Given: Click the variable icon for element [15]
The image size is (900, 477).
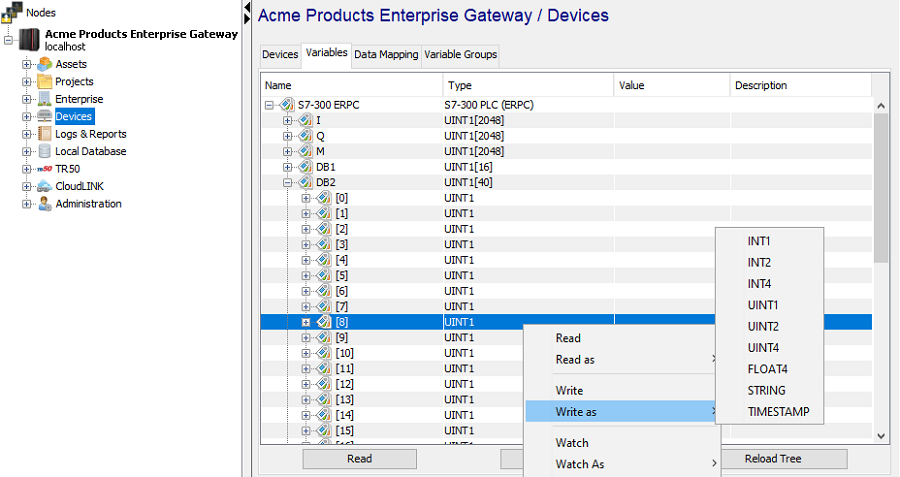Looking at the screenshot, I should (324, 431).
